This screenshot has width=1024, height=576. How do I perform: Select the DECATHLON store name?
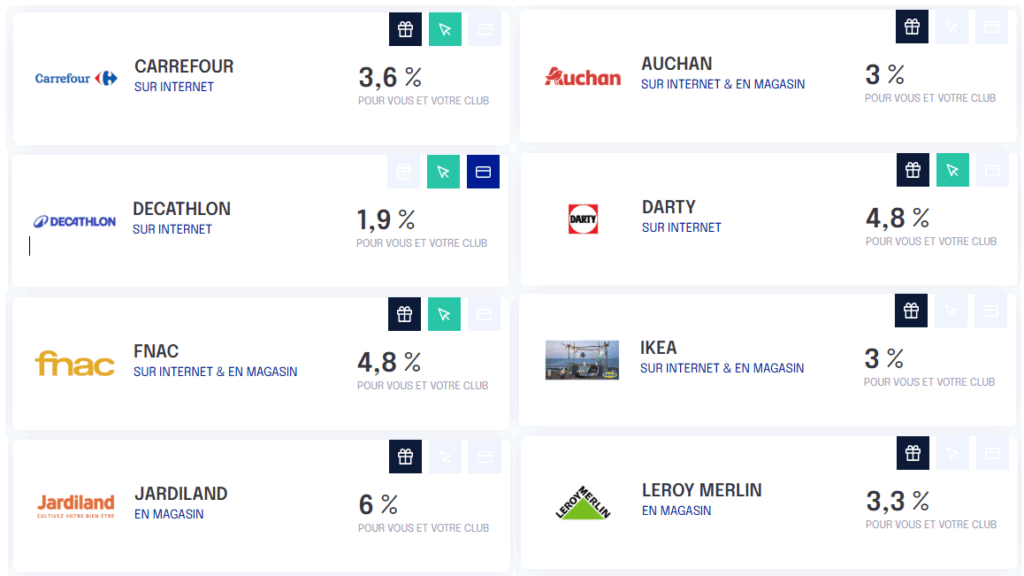point(181,209)
